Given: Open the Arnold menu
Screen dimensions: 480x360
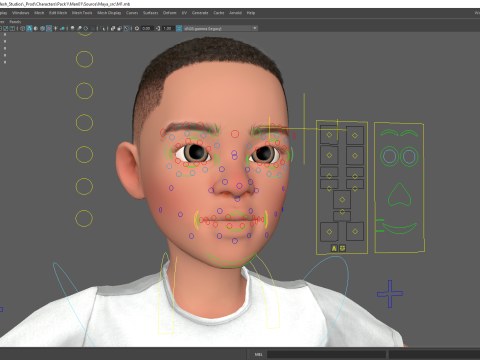Looking at the screenshot, I should (235, 13).
